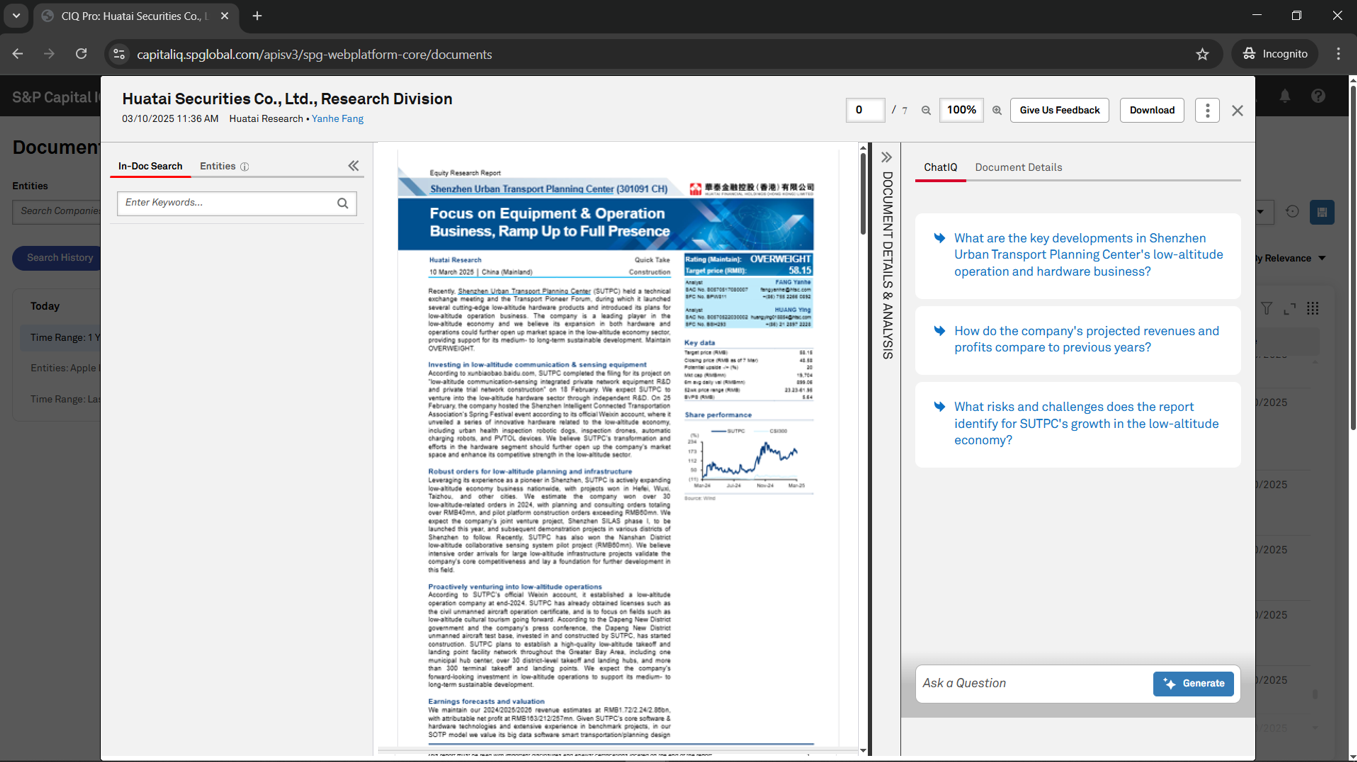This screenshot has height=762, width=1357.
Task: Download the research document
Action: [x=1152, y=110]
